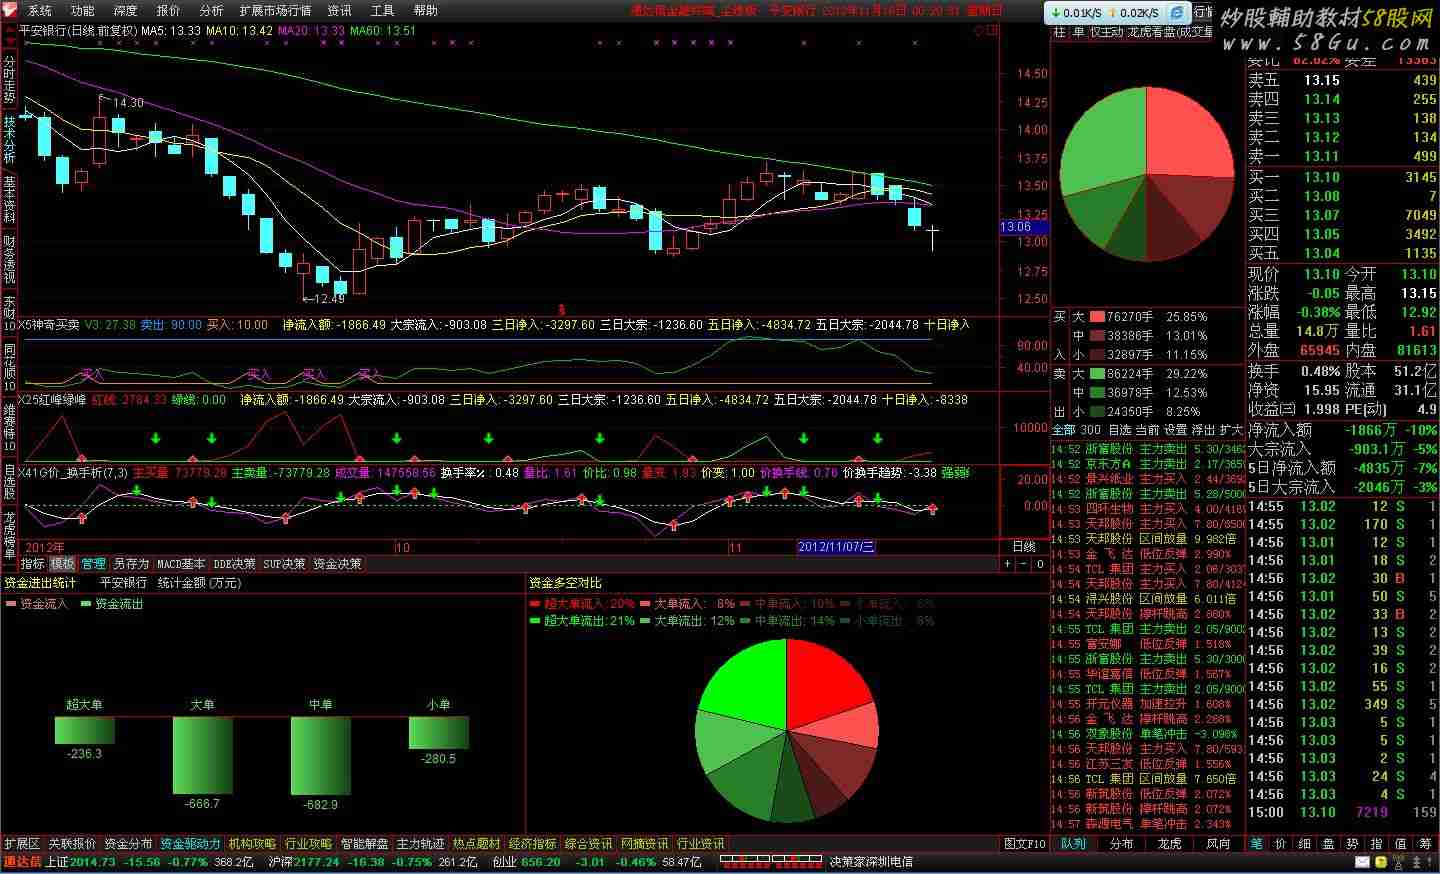Switch to the 龙虎 tab
Viewport: 1440px width, 874px height.
tap(1169, 844)
